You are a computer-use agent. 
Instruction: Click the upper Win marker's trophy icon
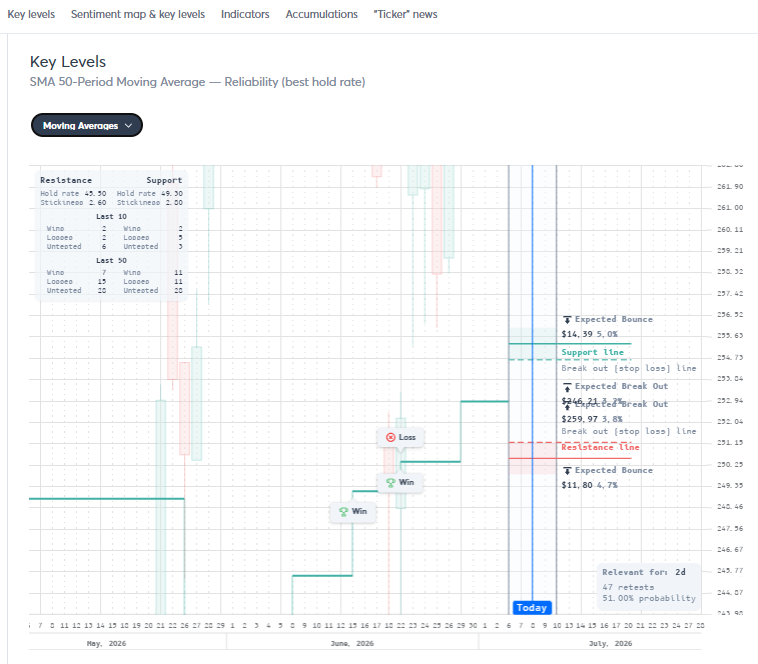point(391,482)
